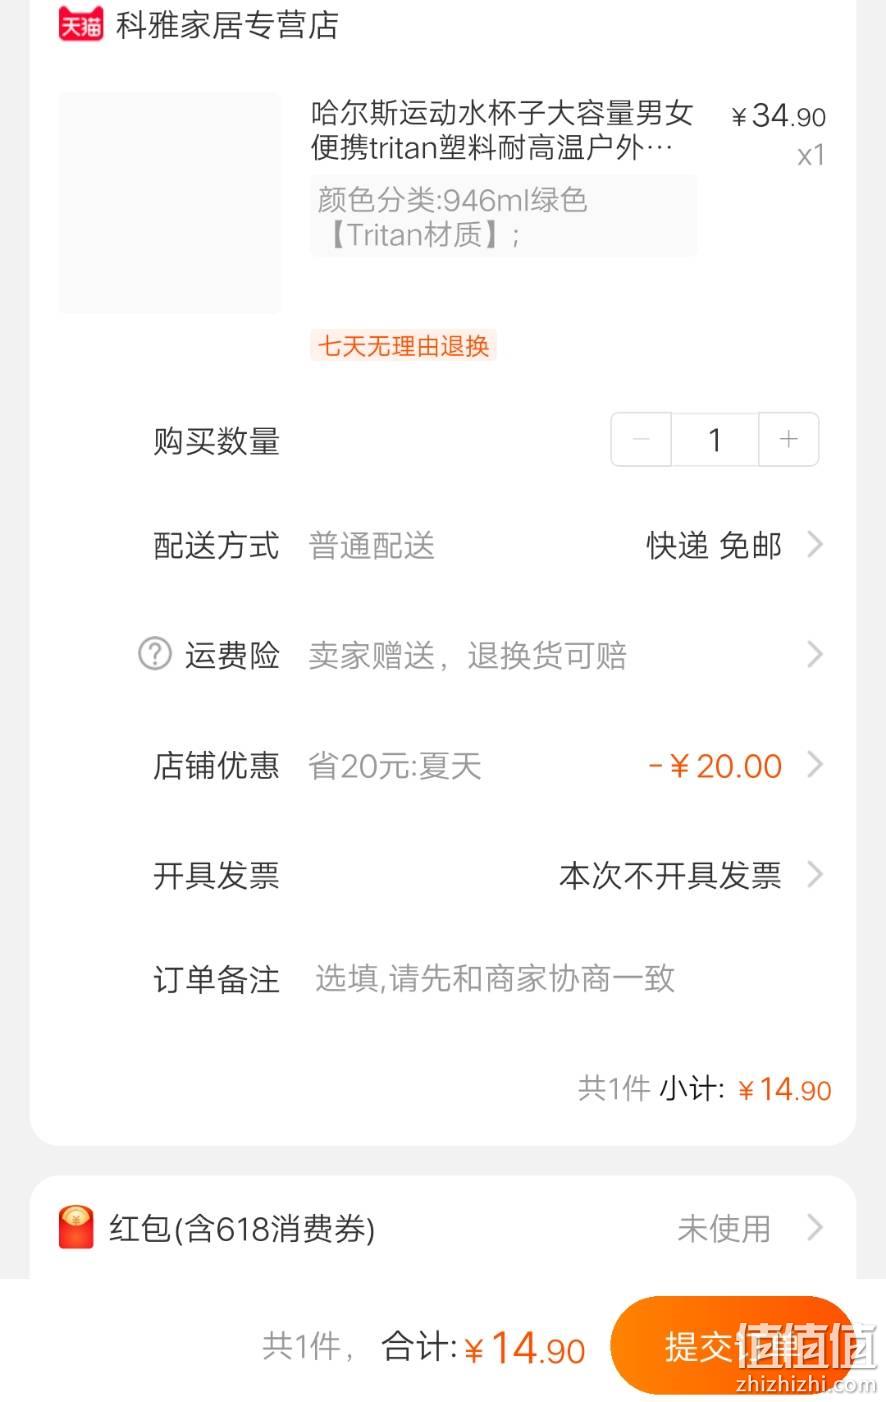
Task: Tap the Tmall logo icon
Action: pyautogui.click(x=81, y=24)
